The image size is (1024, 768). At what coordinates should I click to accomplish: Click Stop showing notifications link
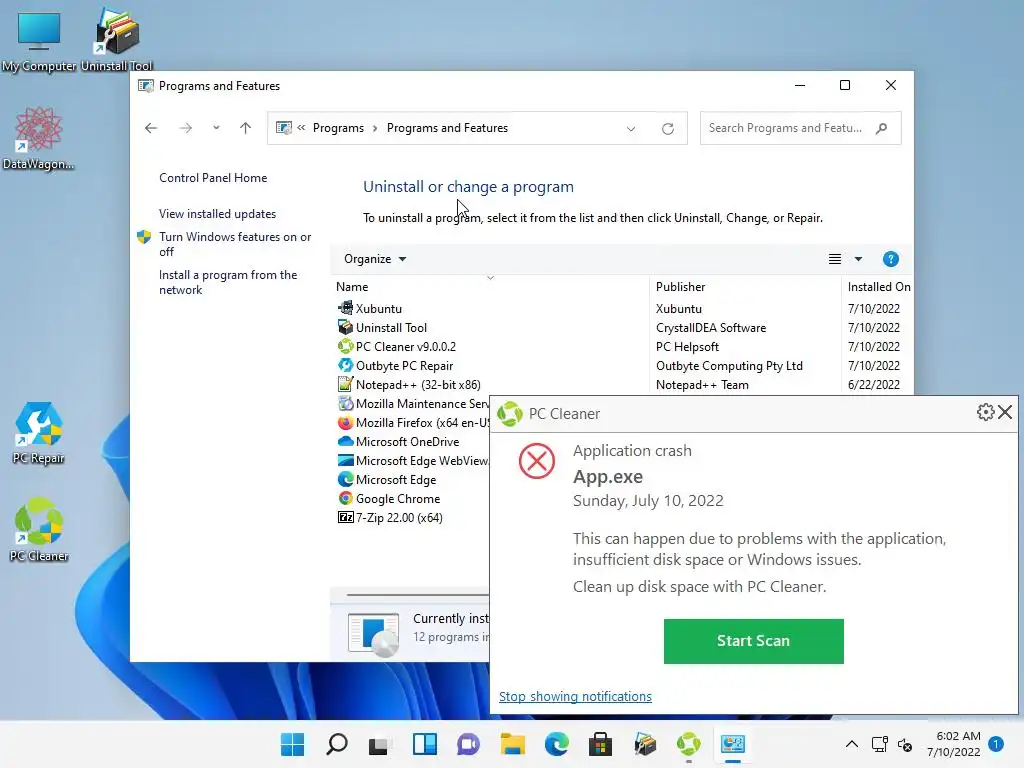pyautogui.click(x=575, y=696)
